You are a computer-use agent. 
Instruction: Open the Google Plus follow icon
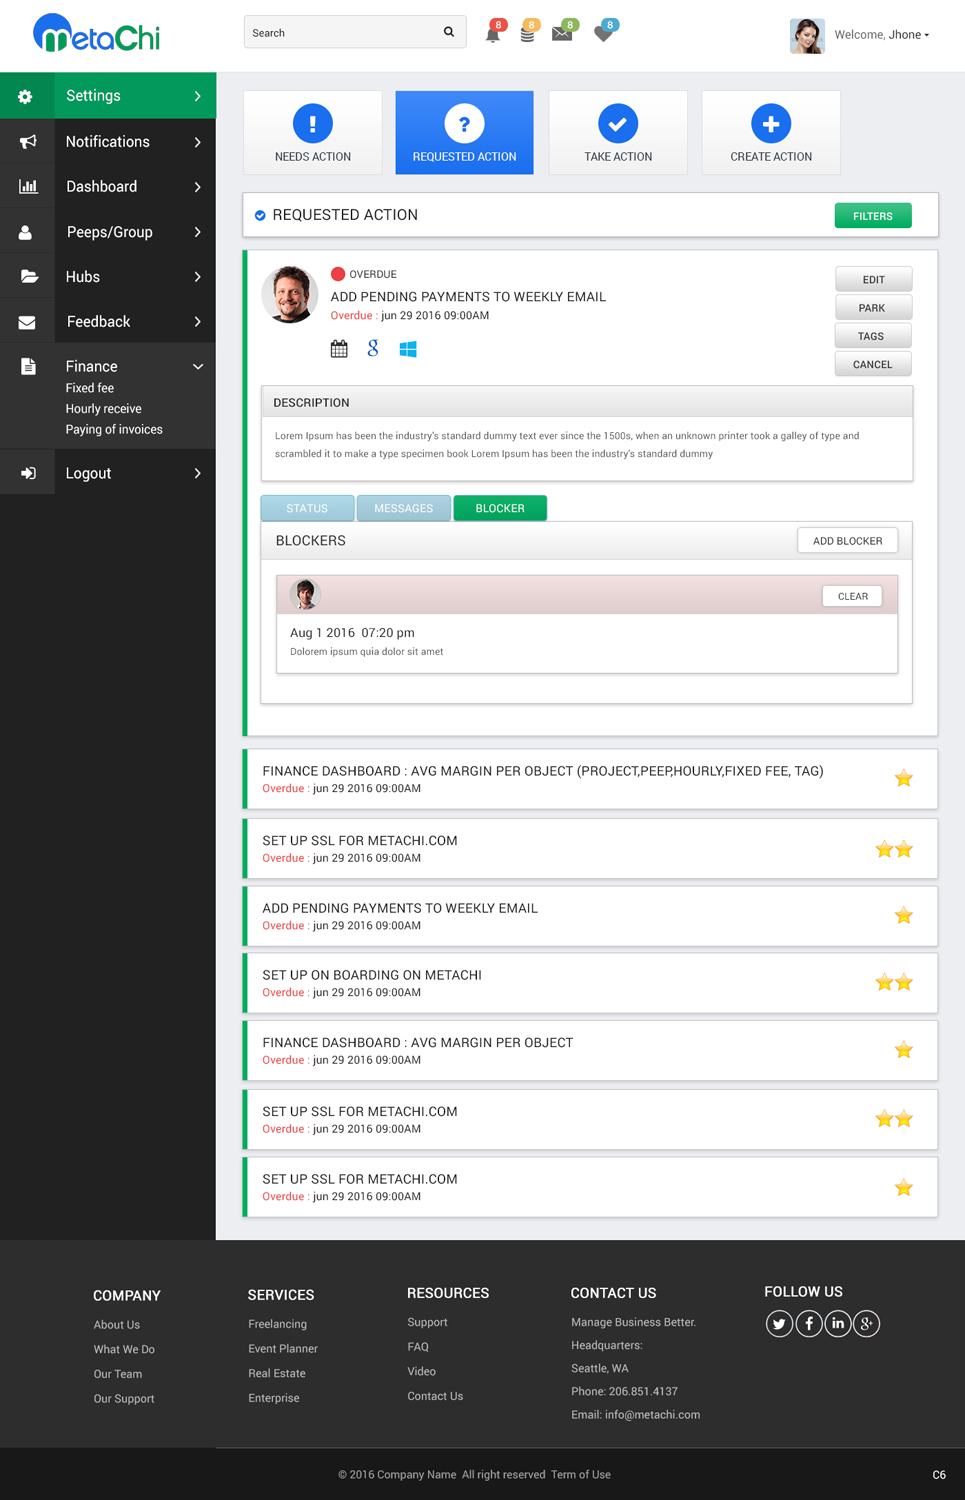point(867,1324)
